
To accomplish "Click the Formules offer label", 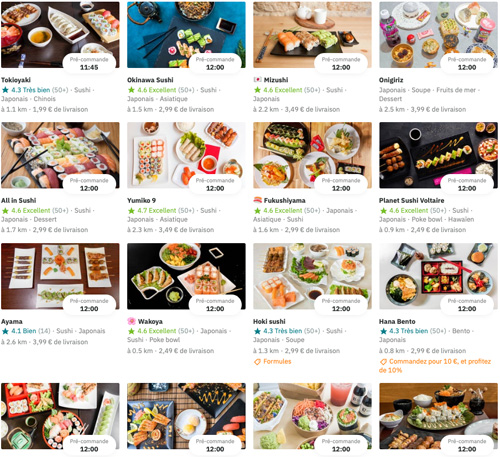I will (277, 362).
